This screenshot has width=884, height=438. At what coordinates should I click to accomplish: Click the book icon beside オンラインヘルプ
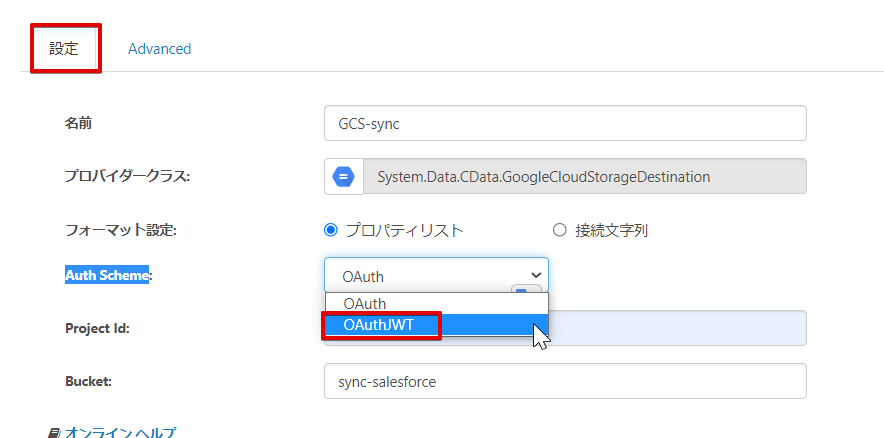point(55,433)
